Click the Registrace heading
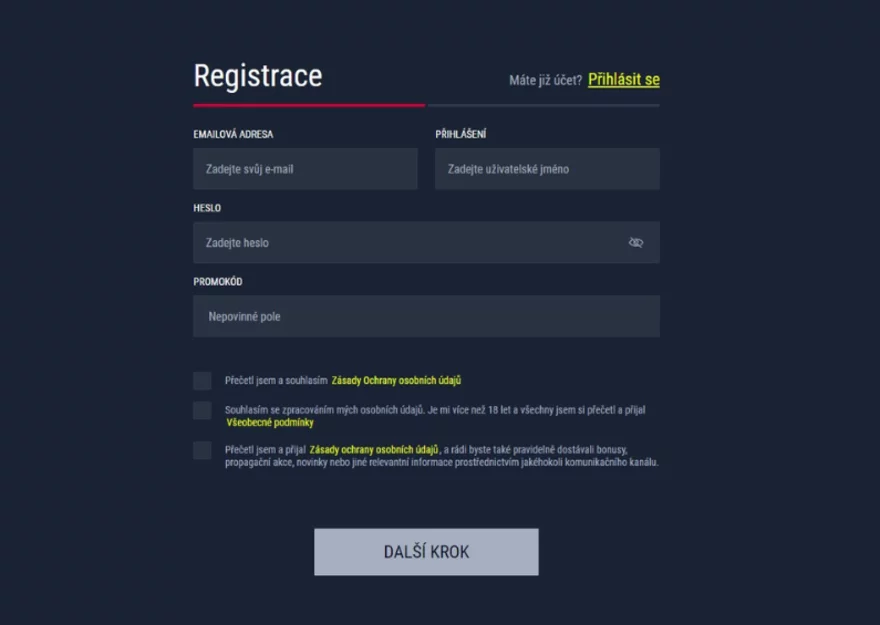 click(258, 77)
